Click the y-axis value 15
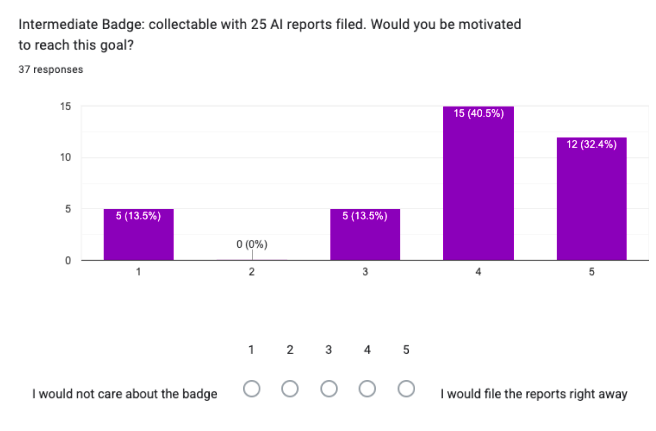The height and width of the screenshot is (431, 656). tap(65, 106)
